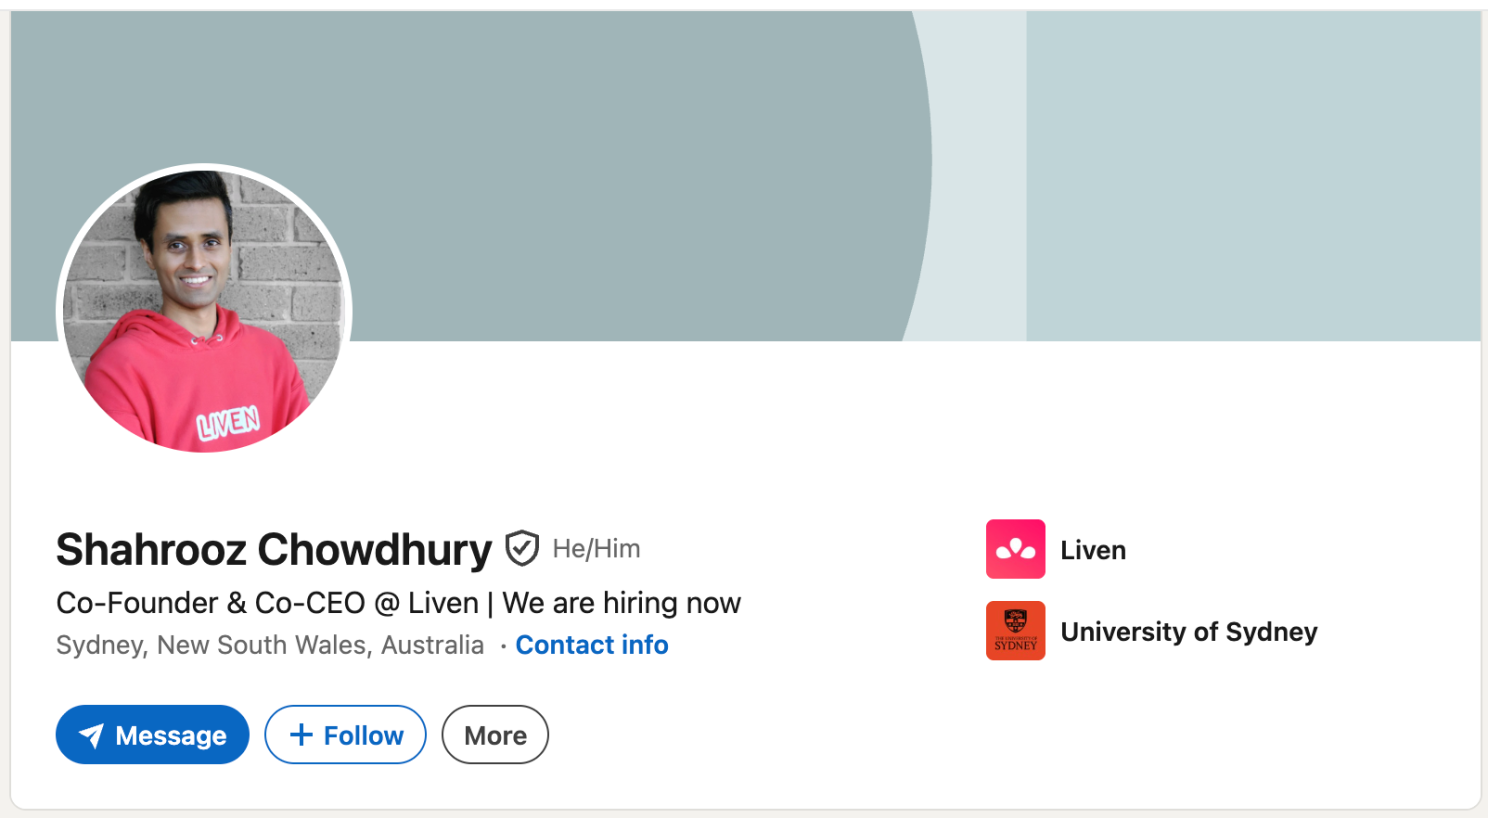
Task: Open the Contact info link
Action: point(592,645)
